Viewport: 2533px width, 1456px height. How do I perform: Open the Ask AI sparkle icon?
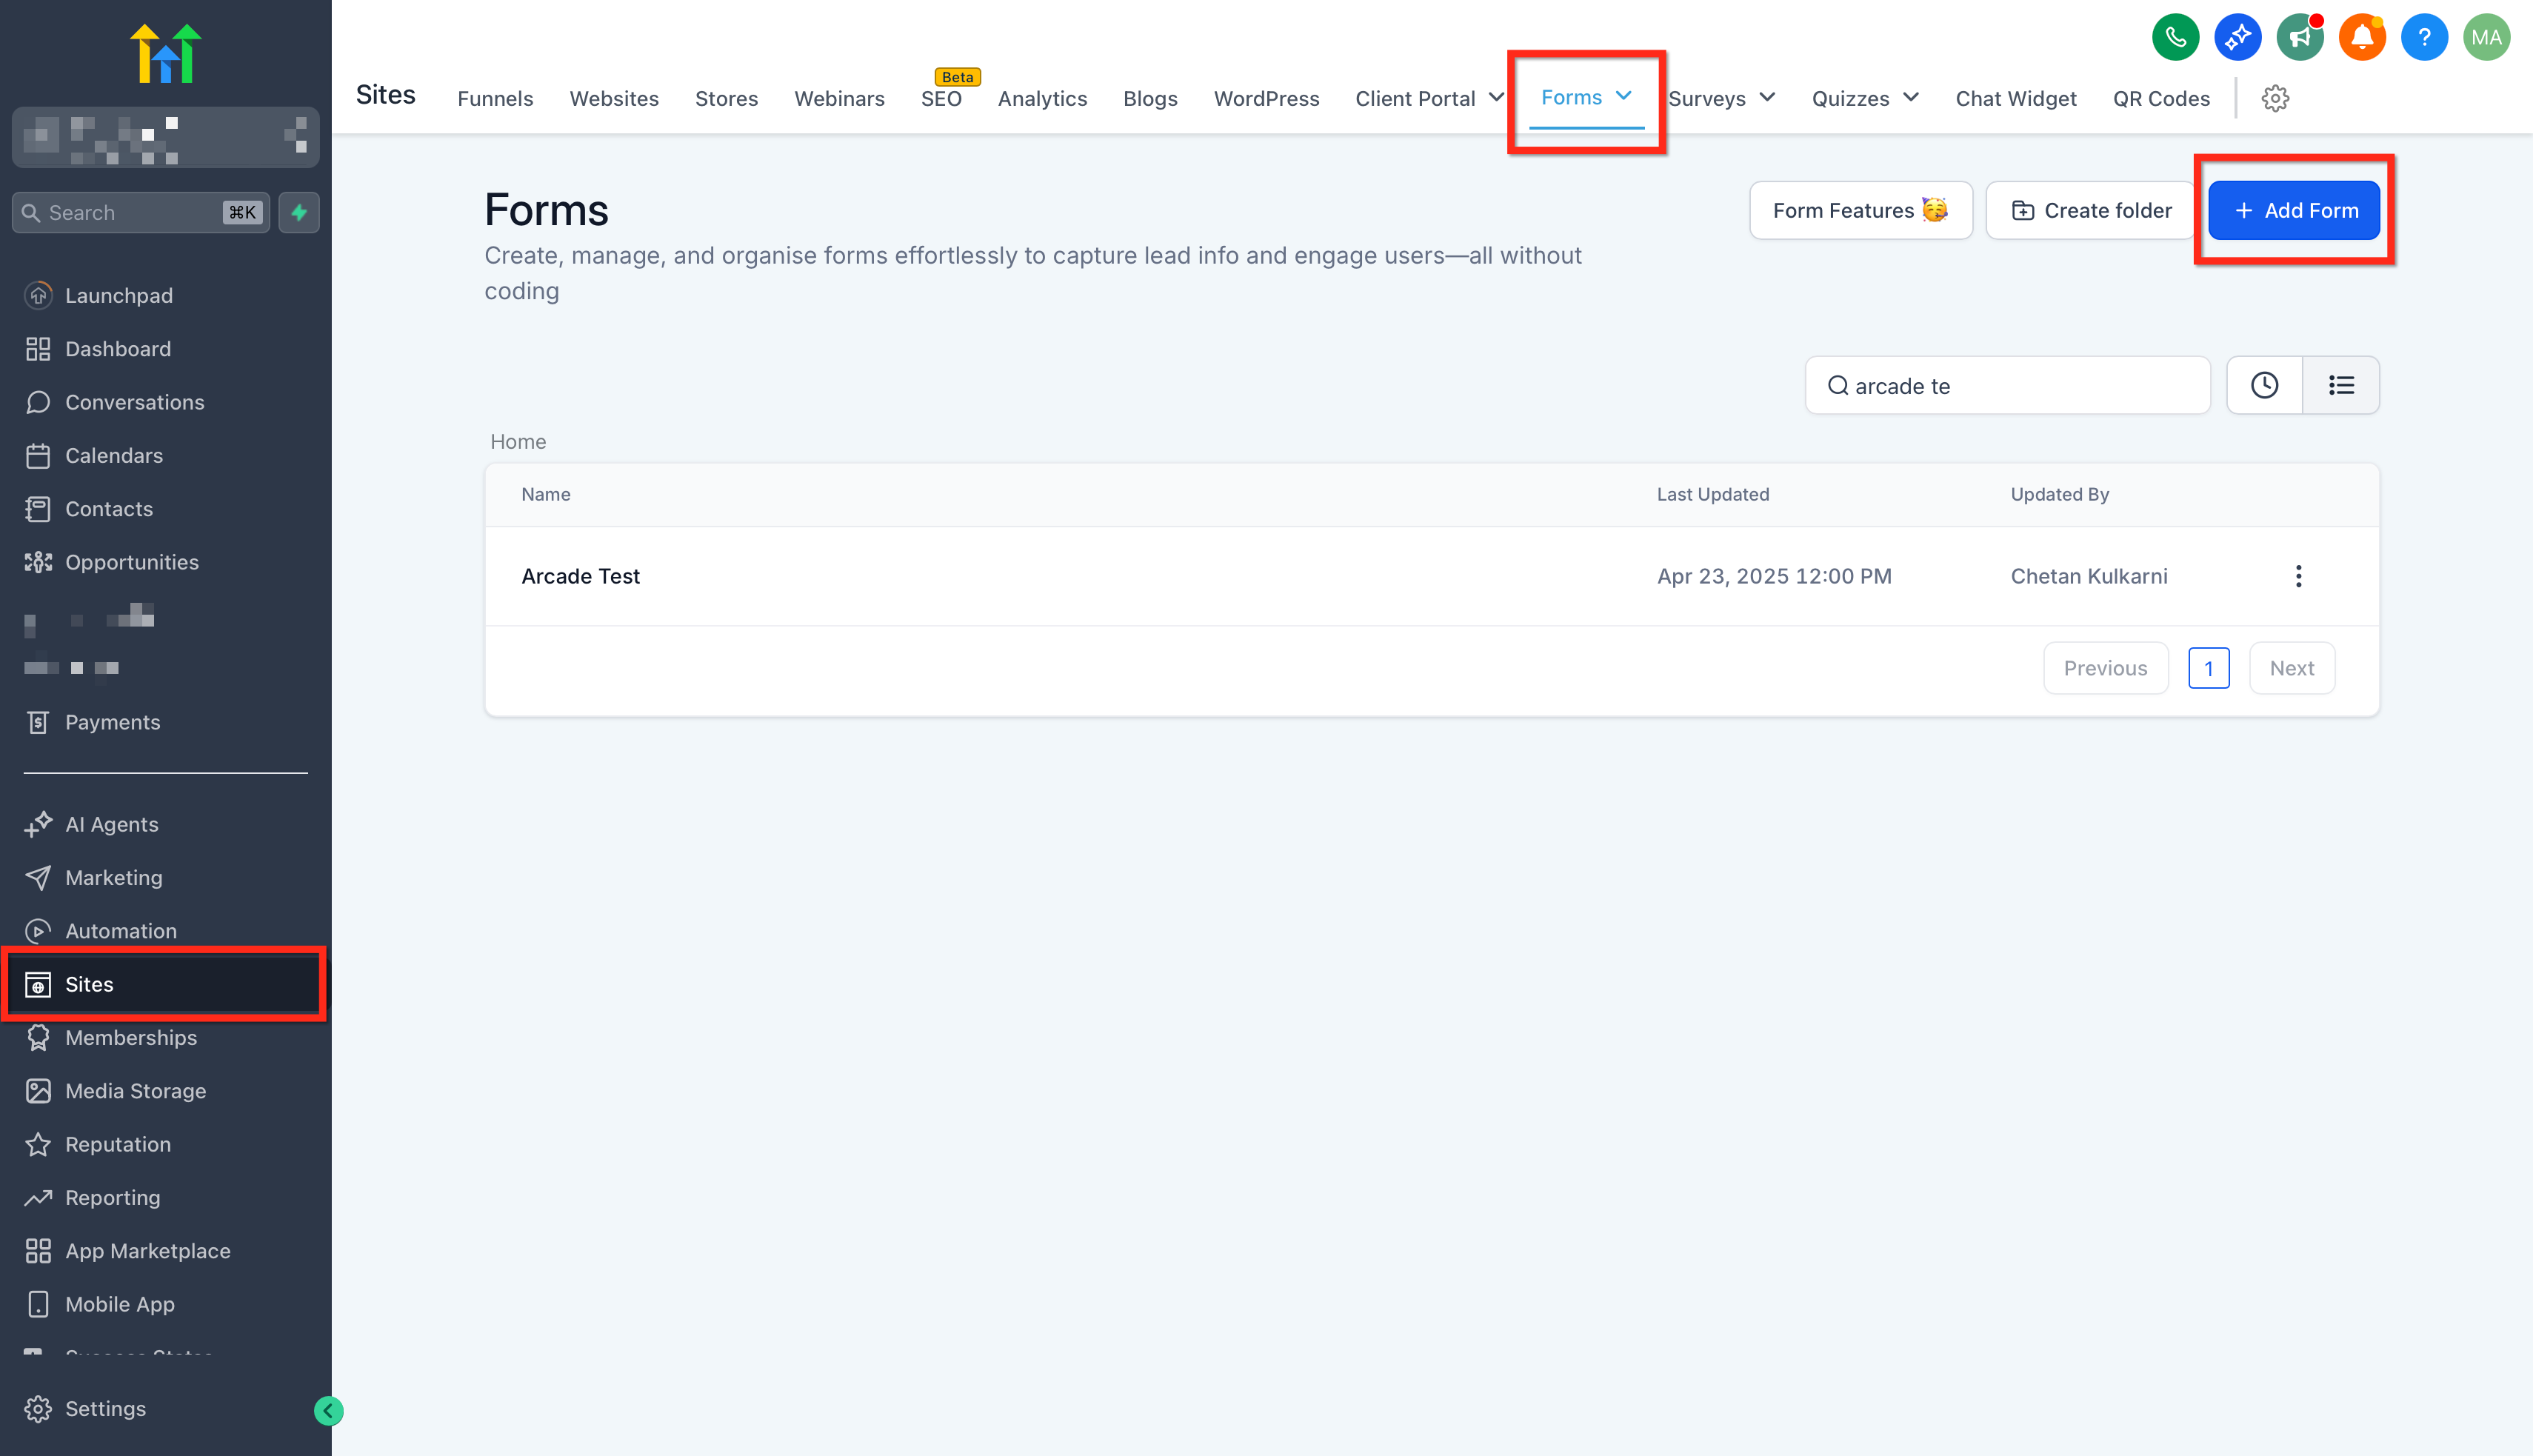2237,38
